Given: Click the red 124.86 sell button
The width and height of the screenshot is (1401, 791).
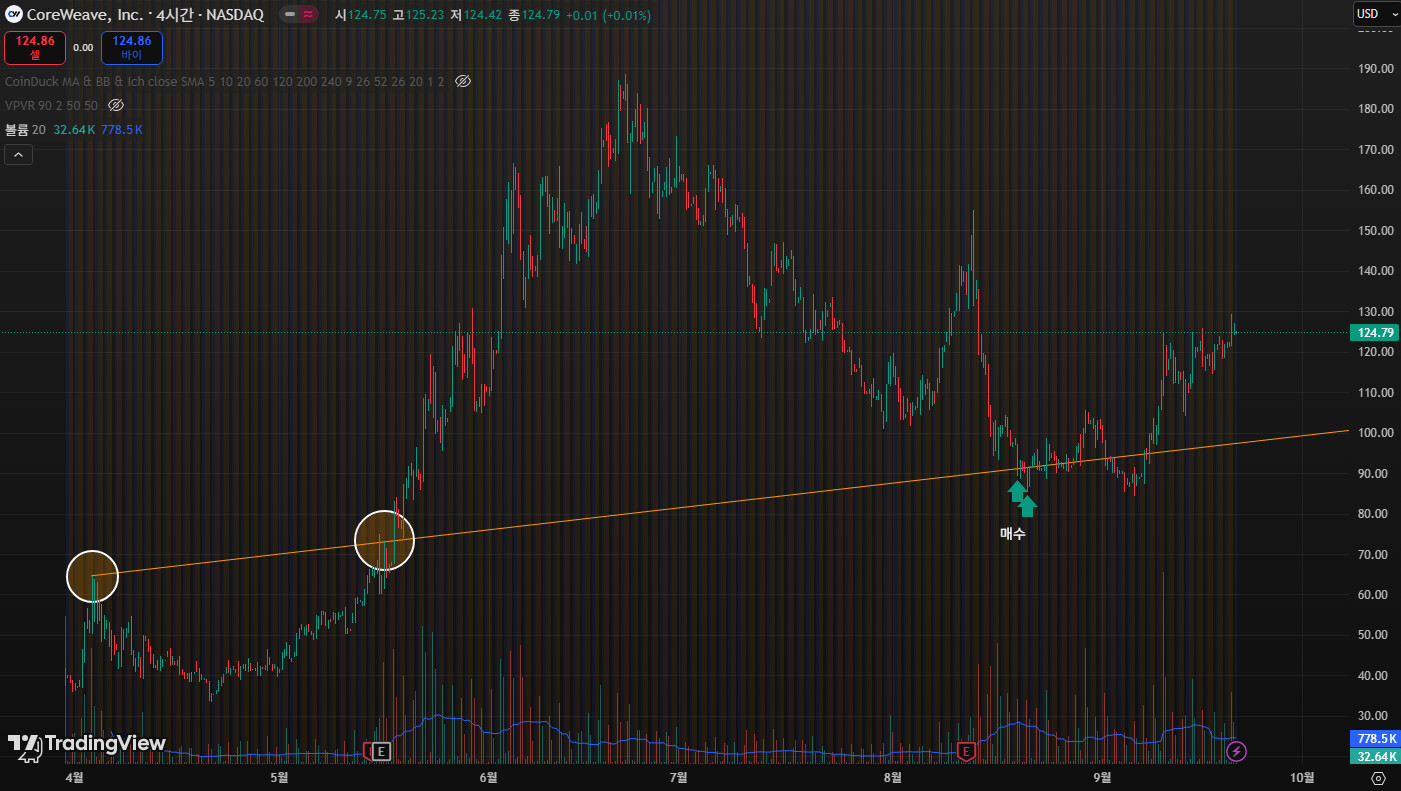Looking at the screenshot, I should pos(35,47).
